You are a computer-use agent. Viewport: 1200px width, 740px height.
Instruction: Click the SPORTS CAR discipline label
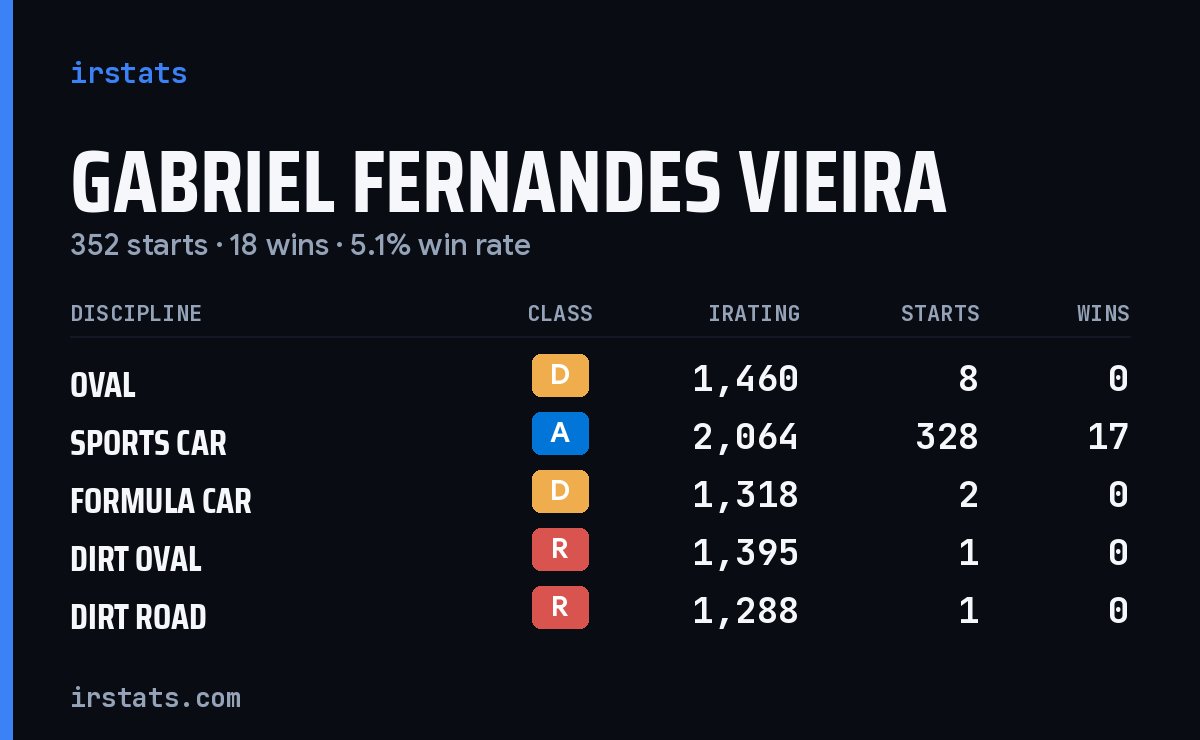[x=148, y=443]
